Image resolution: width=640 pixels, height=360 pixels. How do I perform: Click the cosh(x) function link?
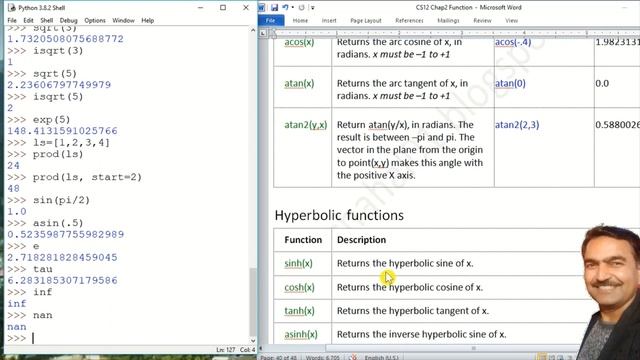300,287
